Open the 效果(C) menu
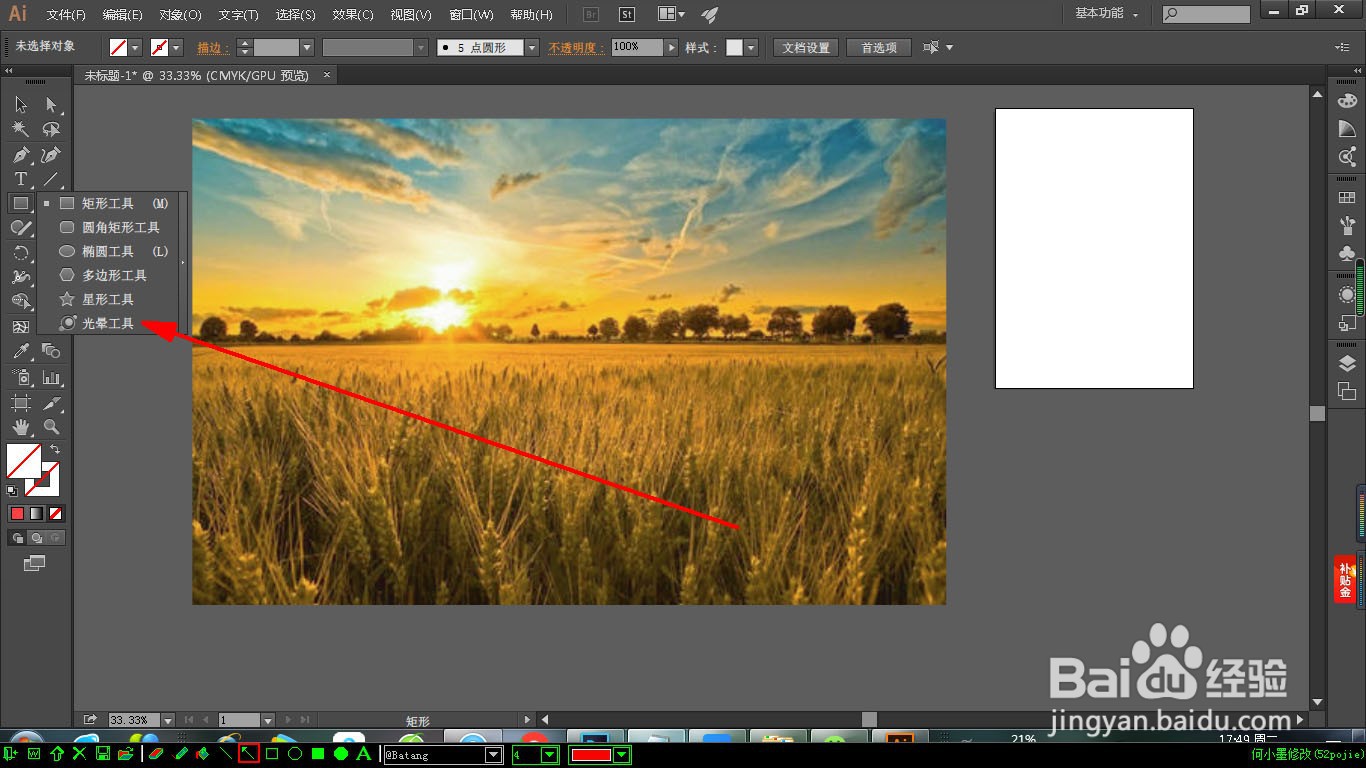Image resolution: width=1366 pixels, height=768 pixels. (x=353, y=15)
